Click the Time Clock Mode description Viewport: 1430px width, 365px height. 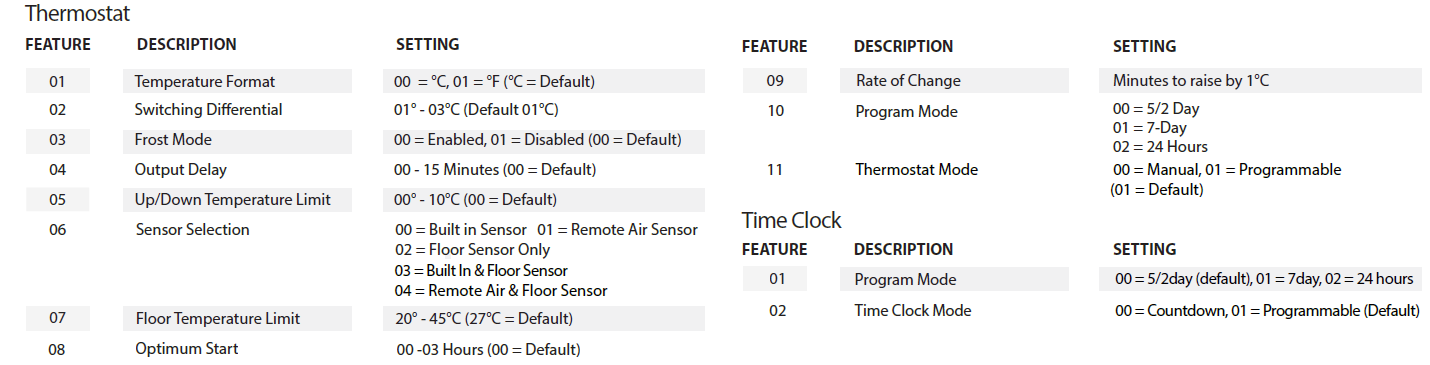[x=913, y=310]
